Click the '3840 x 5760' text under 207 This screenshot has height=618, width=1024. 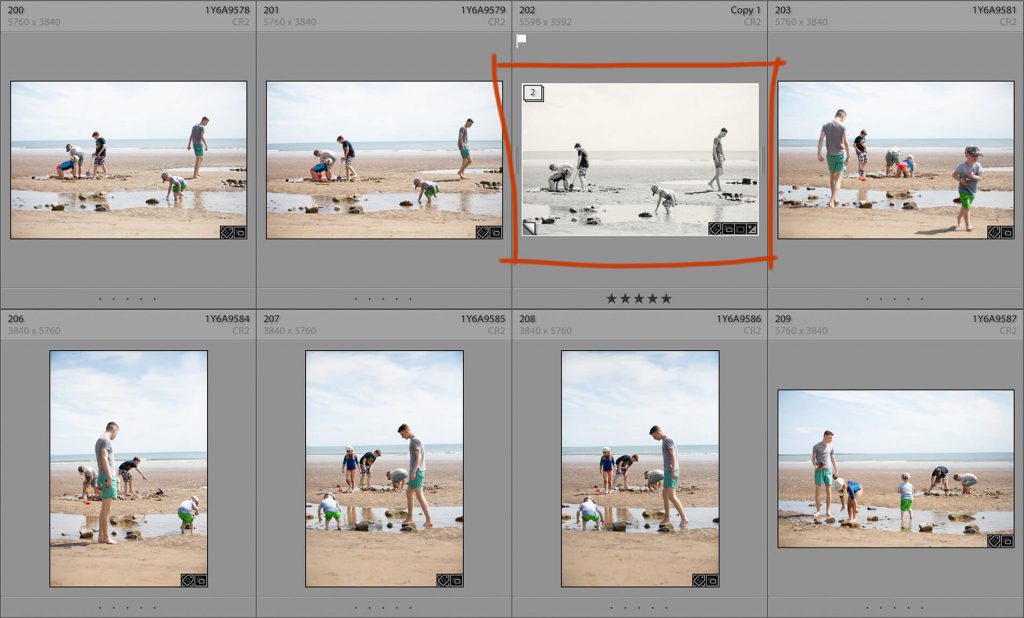[x=290, y=331]
